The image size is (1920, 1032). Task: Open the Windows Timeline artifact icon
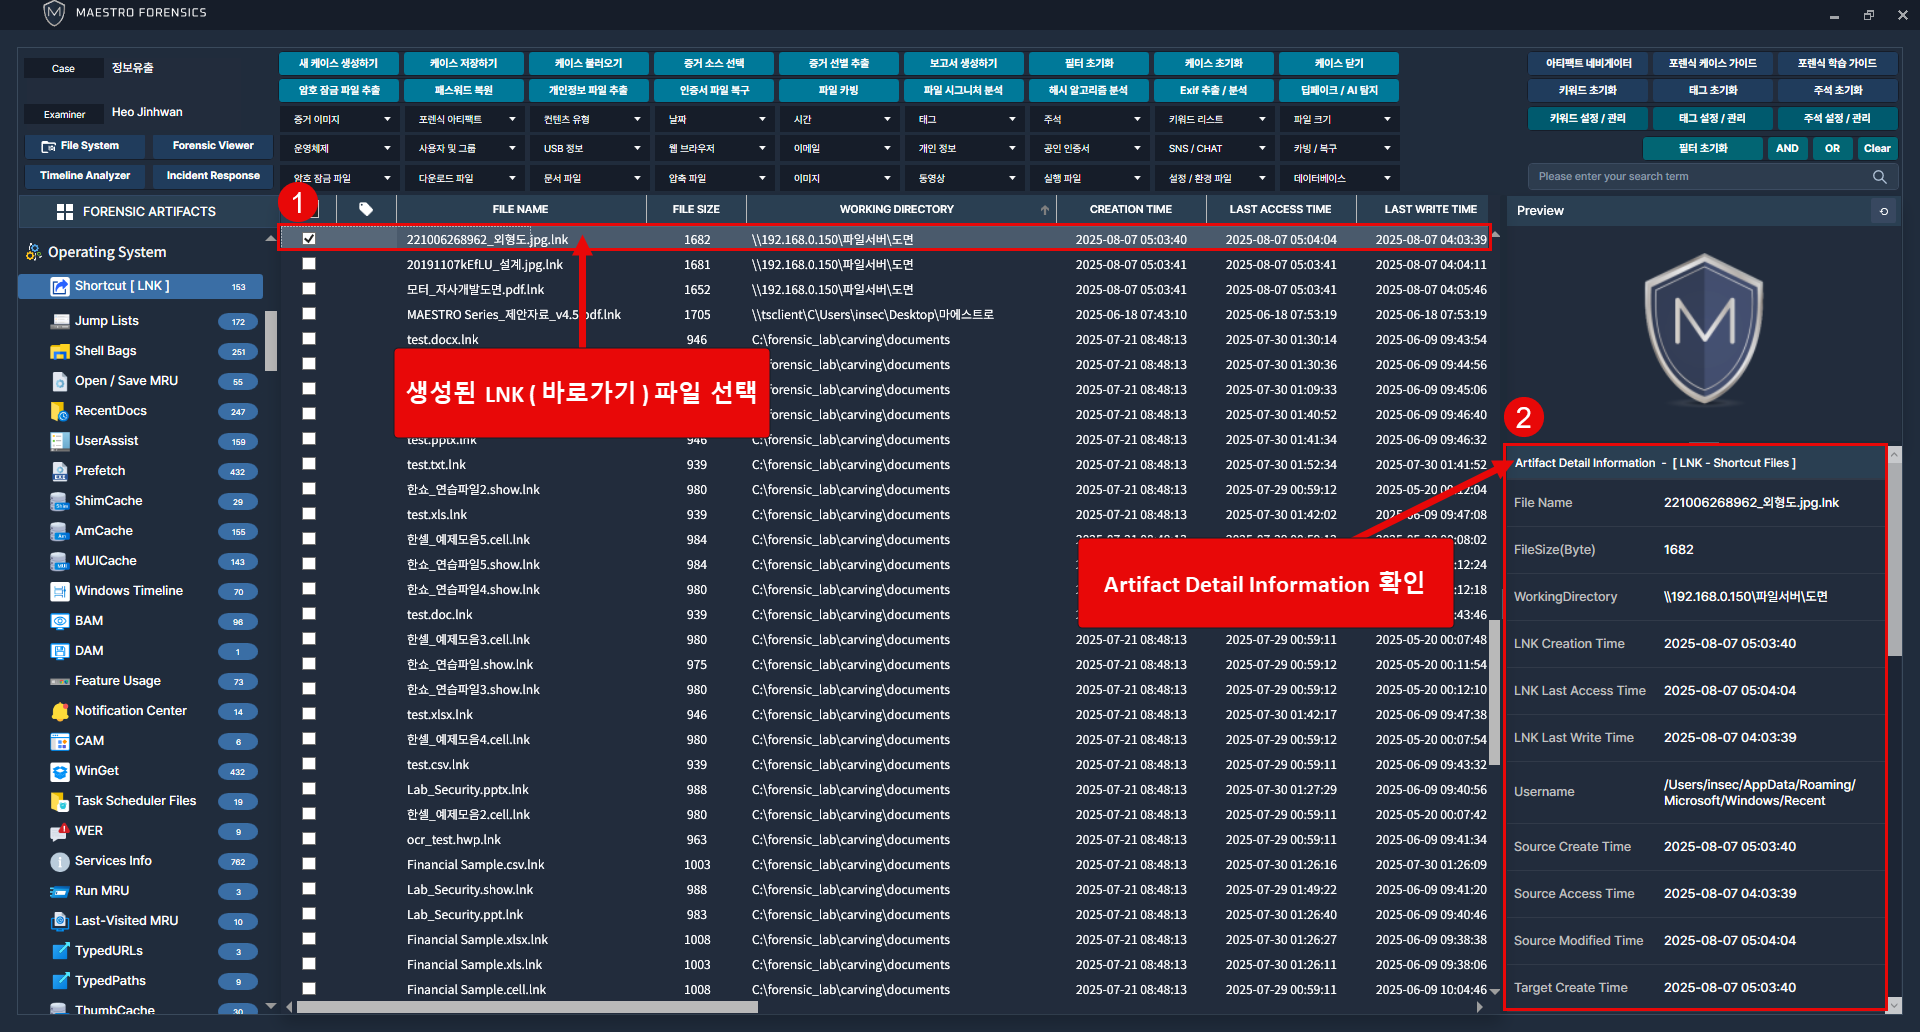coord(59,591)
